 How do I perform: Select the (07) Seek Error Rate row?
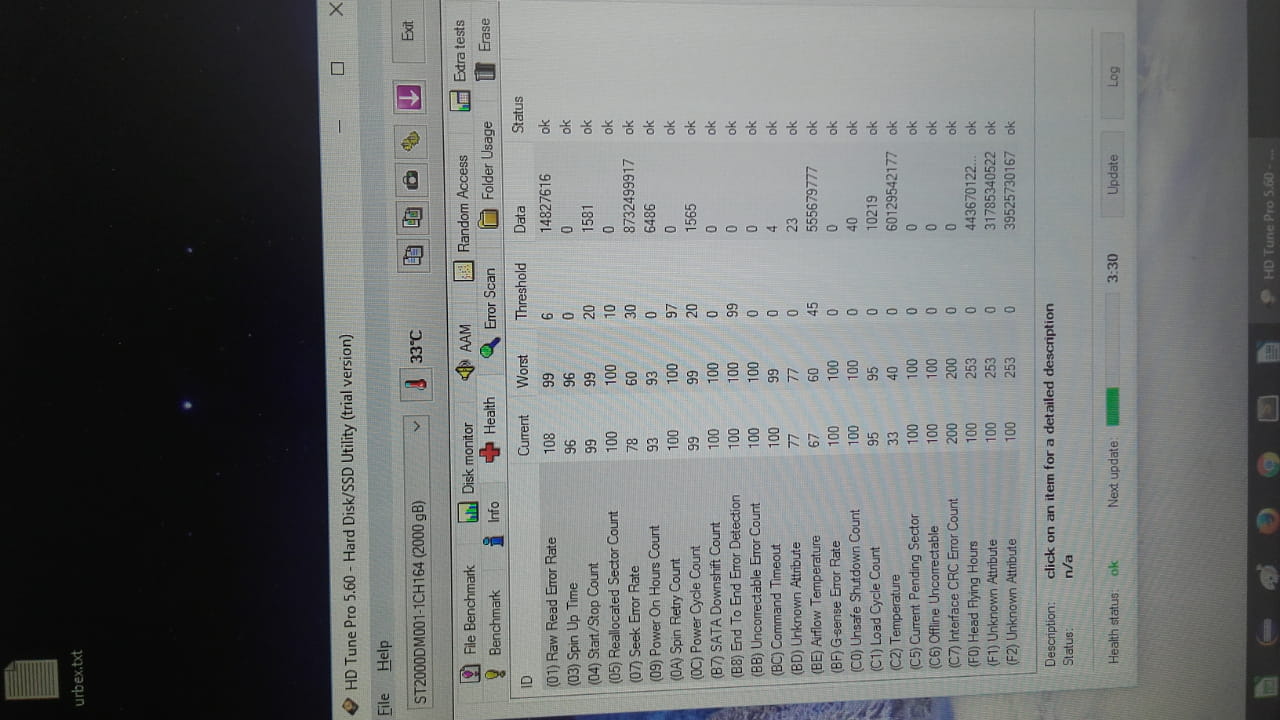click(633, 400)
